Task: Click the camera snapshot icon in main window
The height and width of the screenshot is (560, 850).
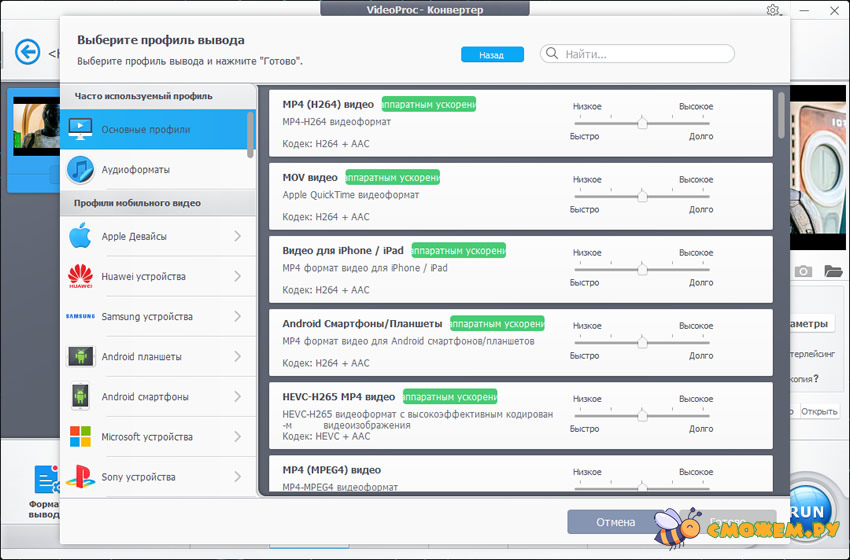Action: point(803,271)
